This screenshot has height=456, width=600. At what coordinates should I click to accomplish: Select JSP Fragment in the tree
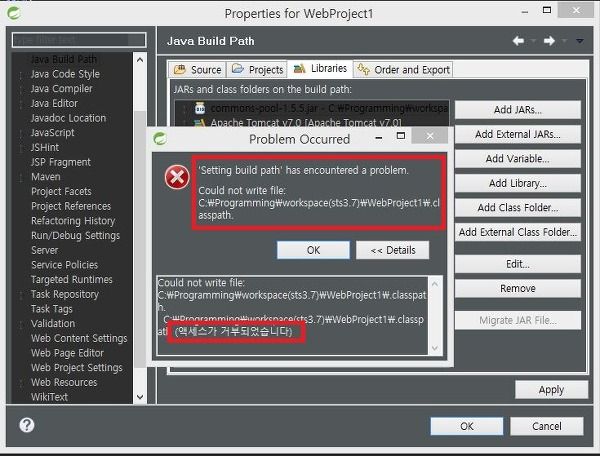(x=60, y=162)
